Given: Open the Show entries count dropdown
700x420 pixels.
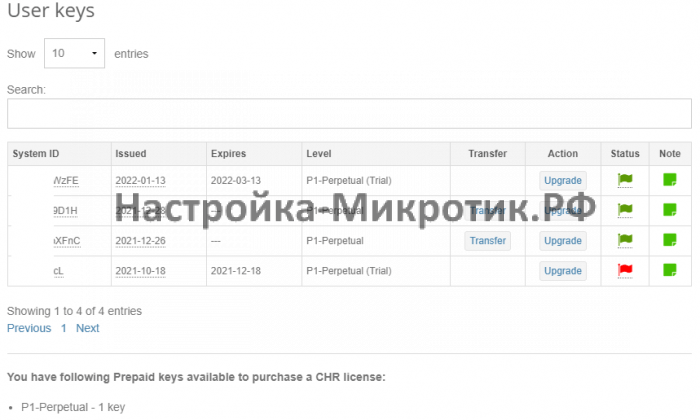Looking at the screenshot, I should (x=74, y=53).
